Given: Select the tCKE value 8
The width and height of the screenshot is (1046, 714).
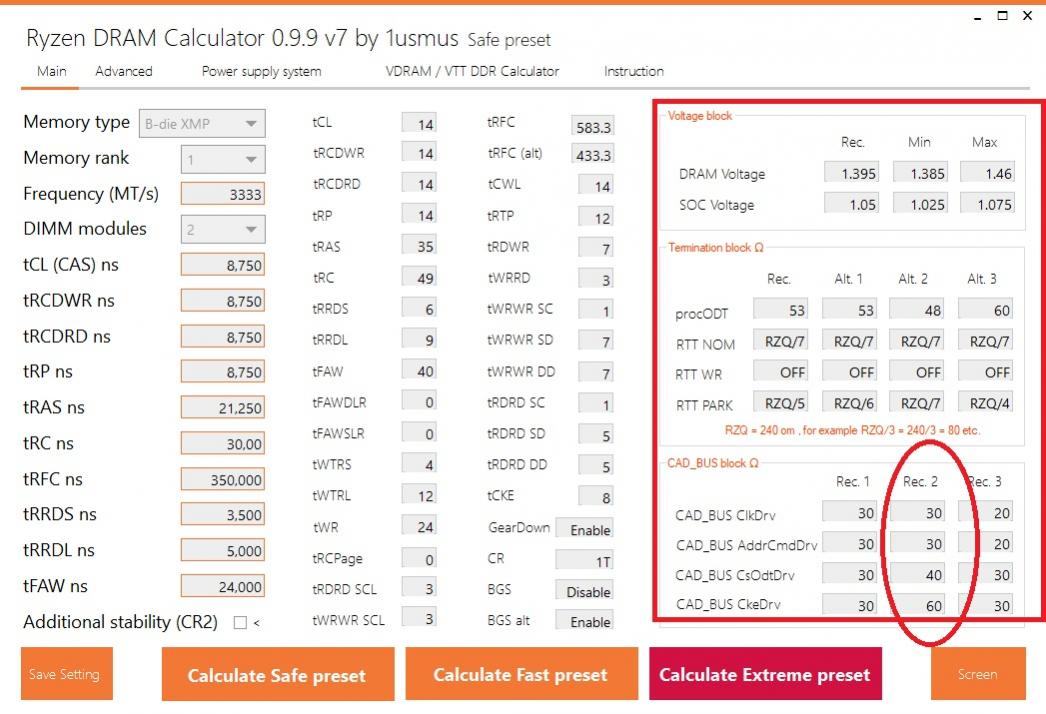Looking at the screenshot, I should click(x=596, y=497).
